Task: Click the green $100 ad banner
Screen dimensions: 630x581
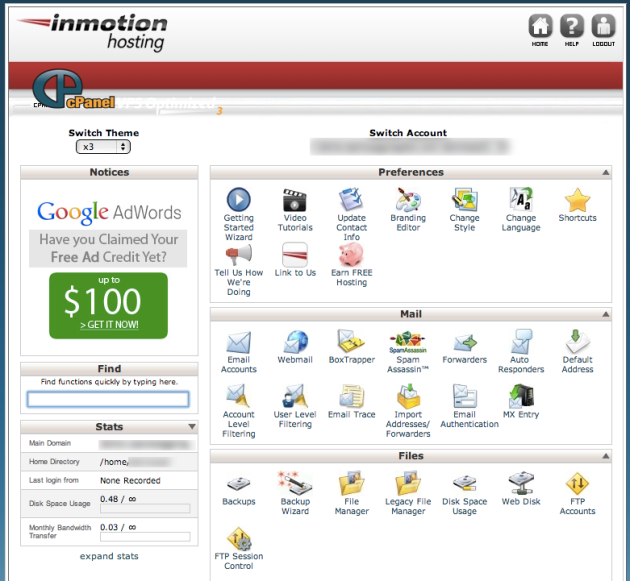Action: click(108, 305)
